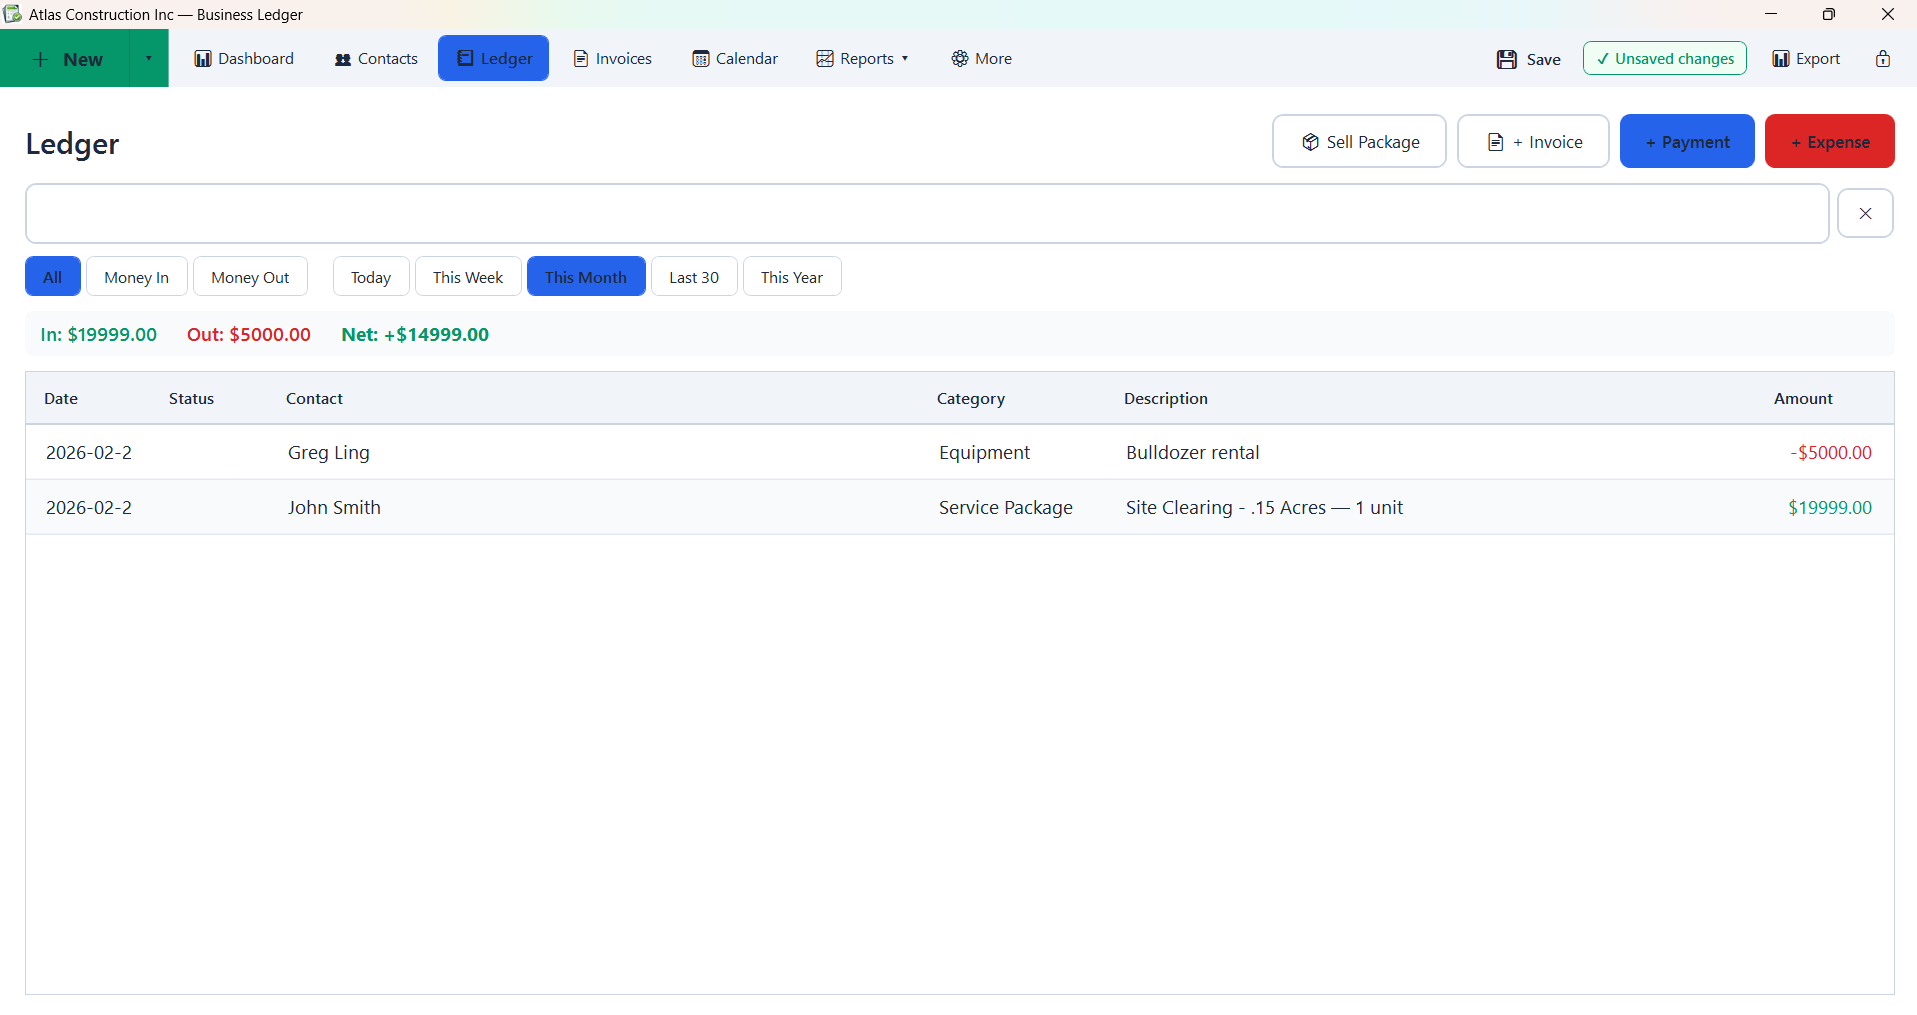
Task: Open the Calendar
Action: coord(734,58)
